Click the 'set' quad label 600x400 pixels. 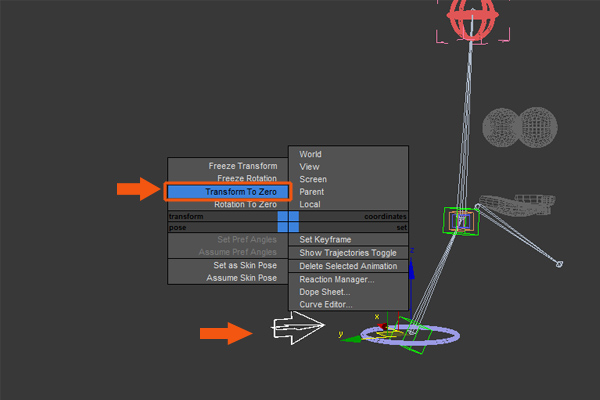pos(402,228)
